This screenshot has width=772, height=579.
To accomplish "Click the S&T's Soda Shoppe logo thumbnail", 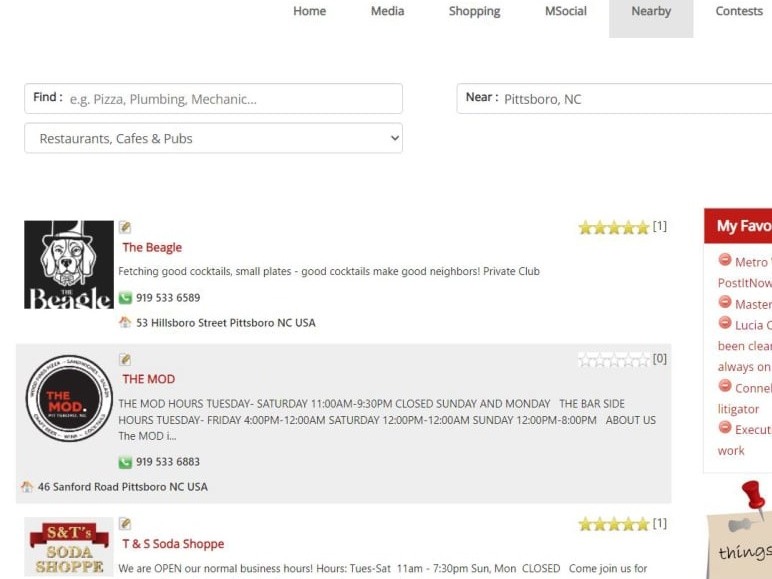I will coord(69,547).
